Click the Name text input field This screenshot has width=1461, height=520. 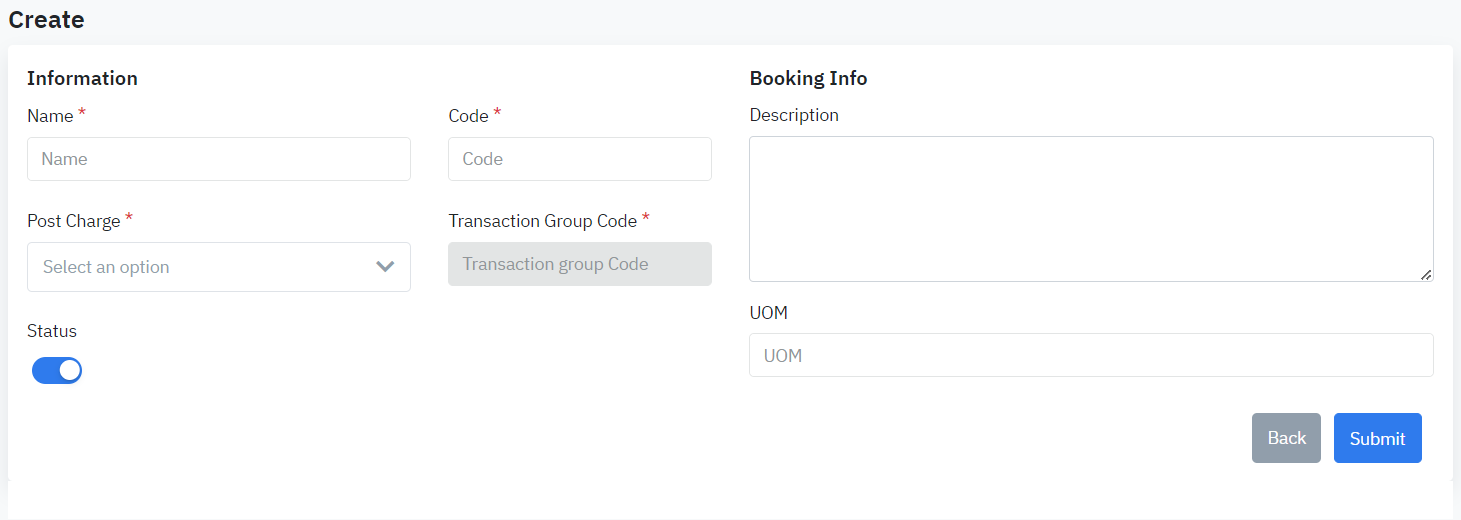218,159
